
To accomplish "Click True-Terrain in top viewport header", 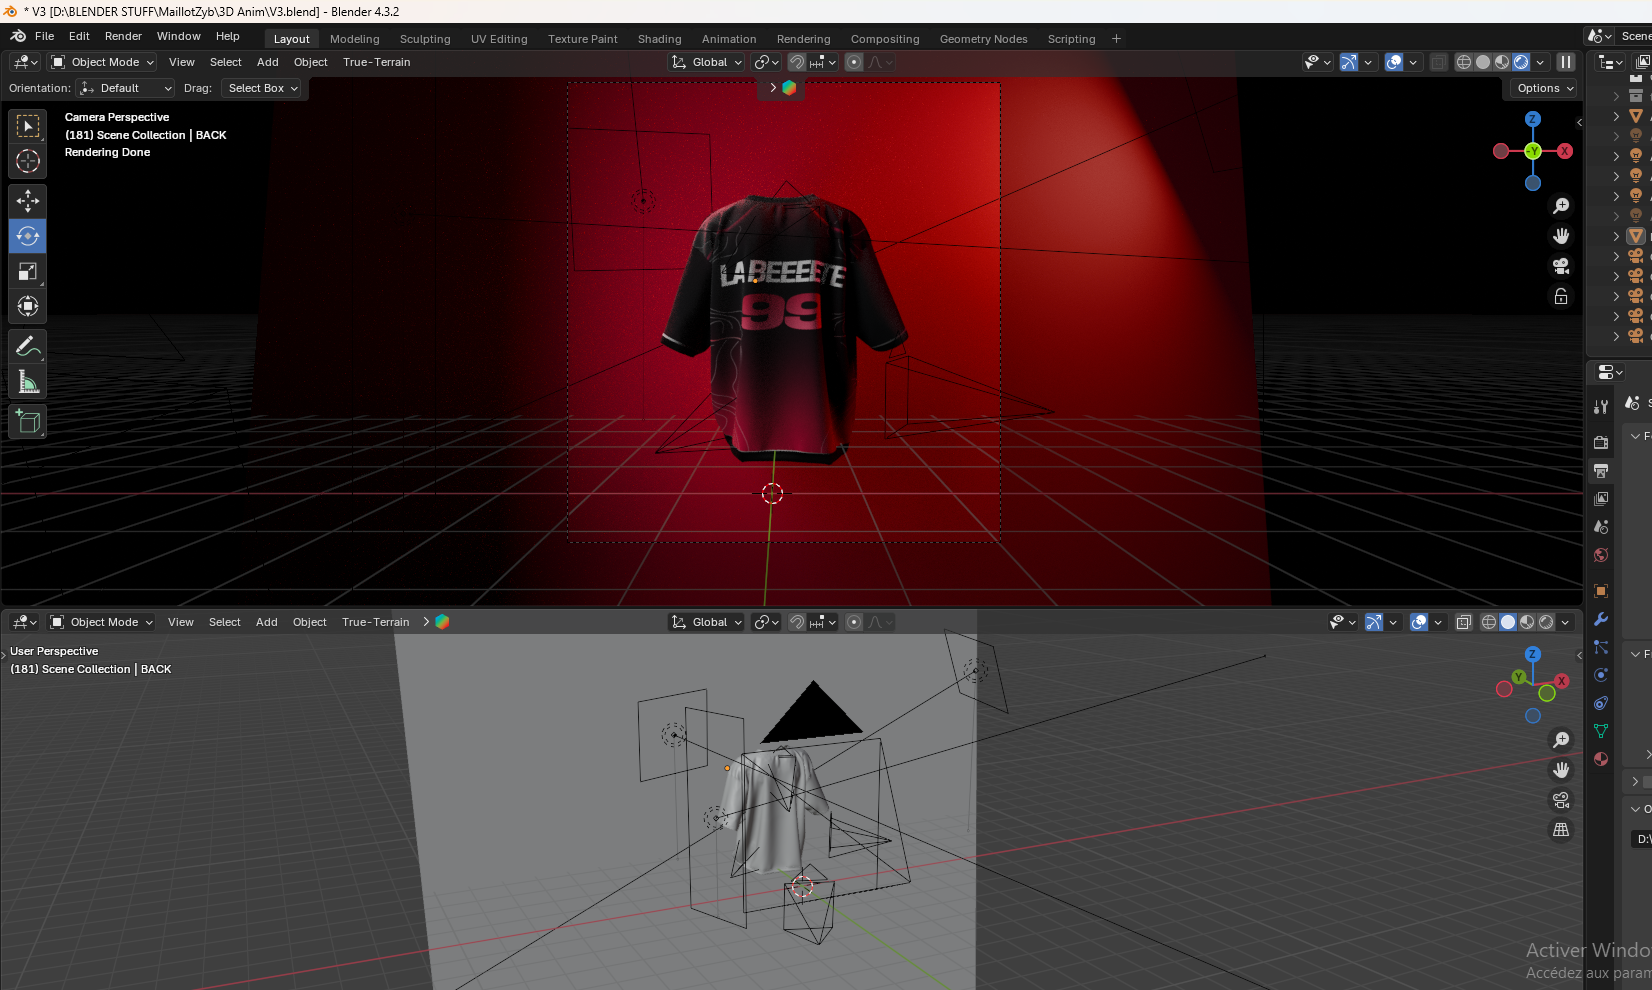I will click(x=376, y=62).
